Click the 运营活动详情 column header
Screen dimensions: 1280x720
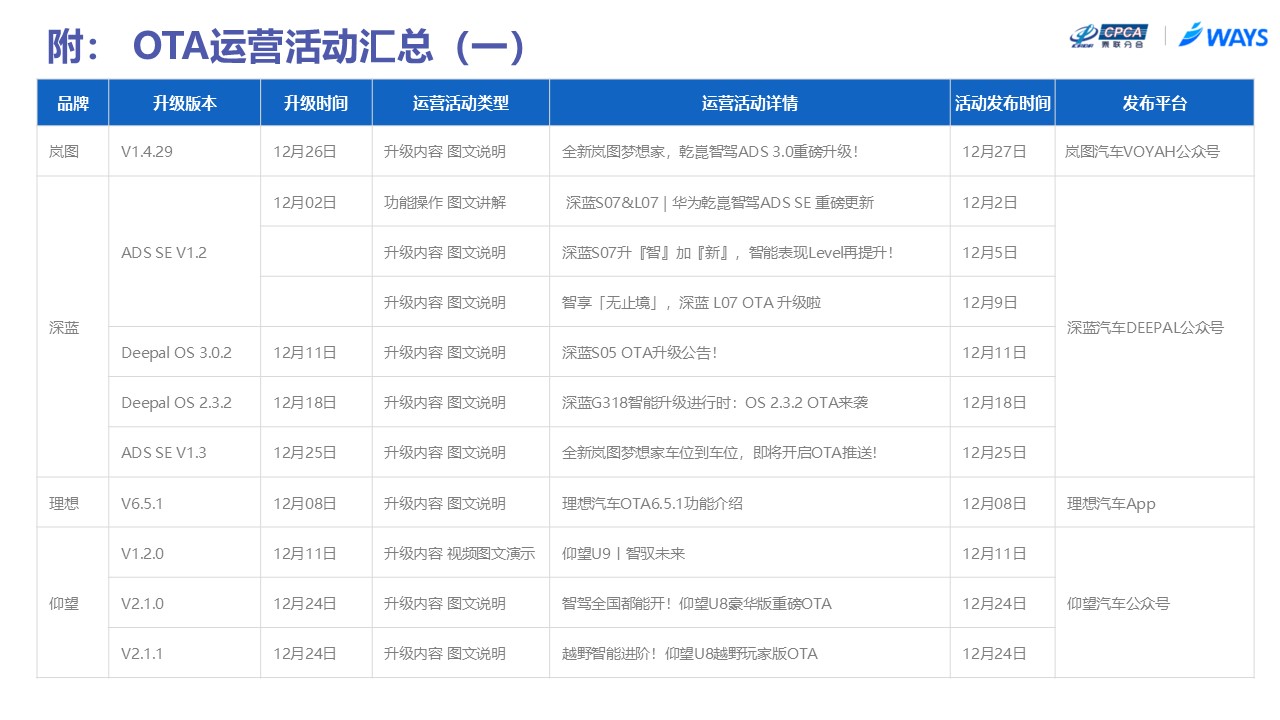pos(750,102)
